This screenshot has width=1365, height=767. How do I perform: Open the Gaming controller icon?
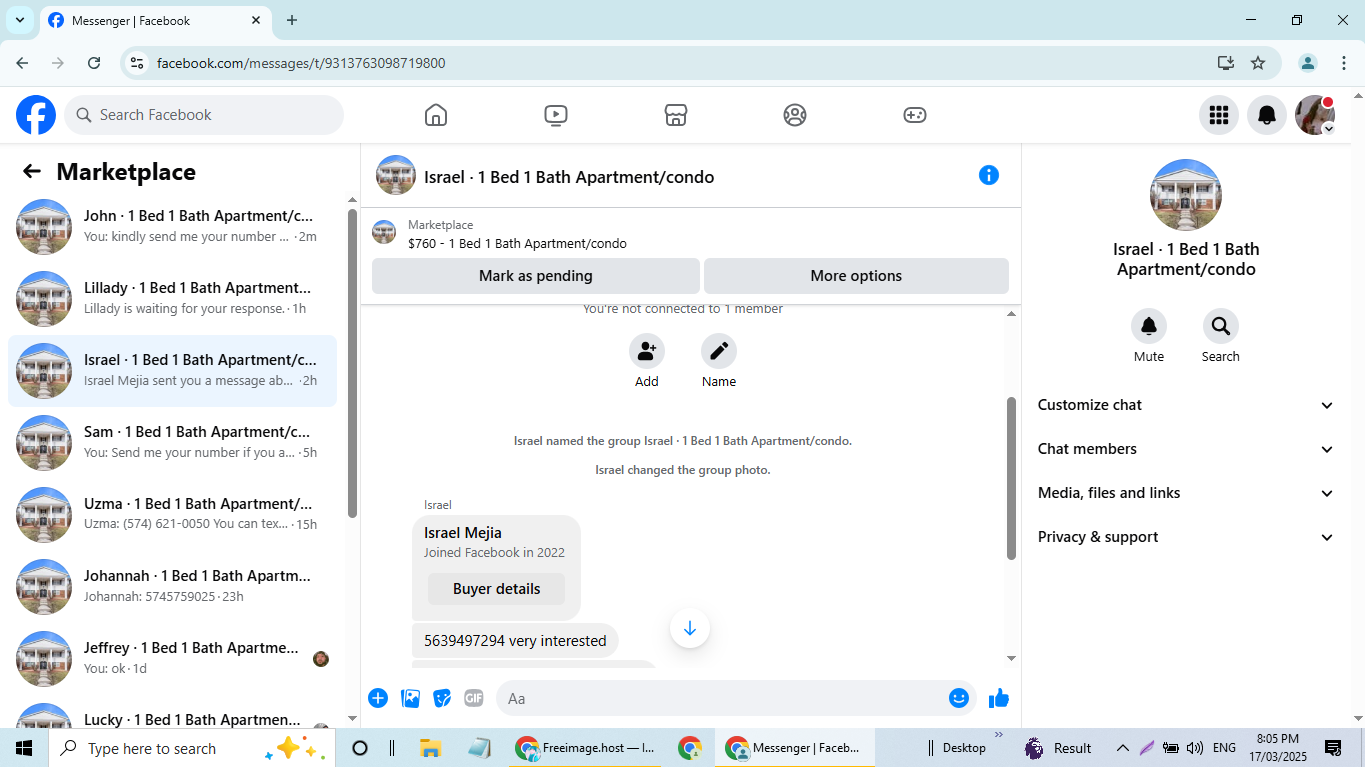(x=915, y=115)
